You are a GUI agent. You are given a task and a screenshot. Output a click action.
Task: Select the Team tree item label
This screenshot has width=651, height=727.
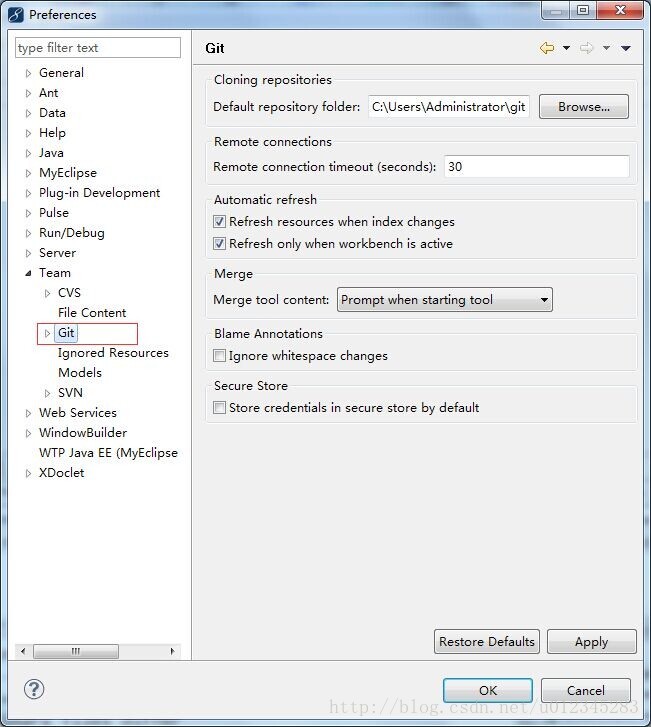point(55,273)
